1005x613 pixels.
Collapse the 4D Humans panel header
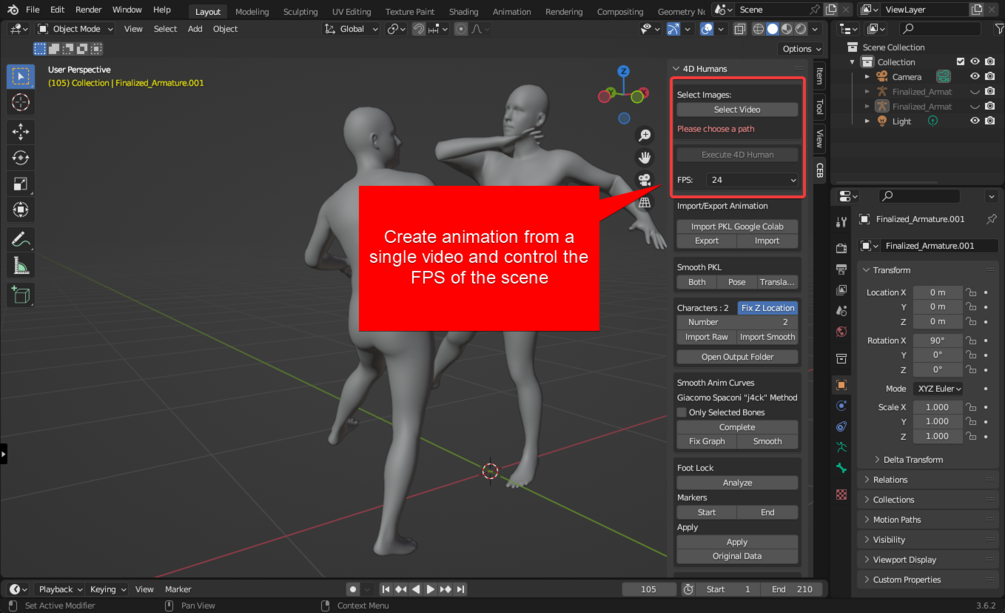736,69
